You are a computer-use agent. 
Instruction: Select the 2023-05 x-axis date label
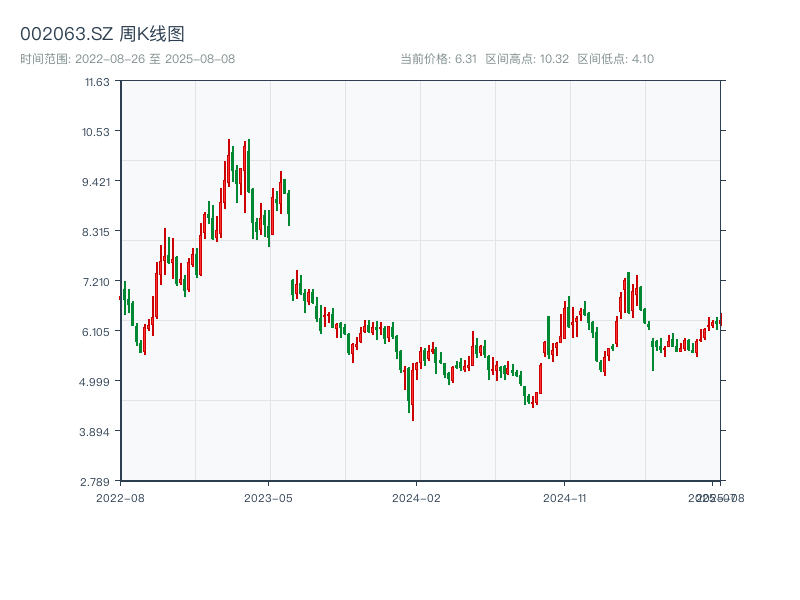pyautogui.click(x=268, y=497)
